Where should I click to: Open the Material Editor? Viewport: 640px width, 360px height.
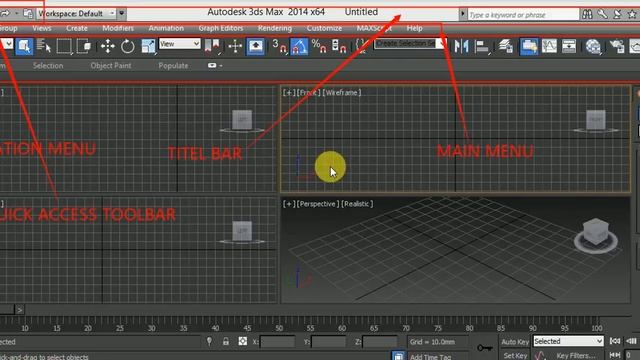tap(593, 46)
